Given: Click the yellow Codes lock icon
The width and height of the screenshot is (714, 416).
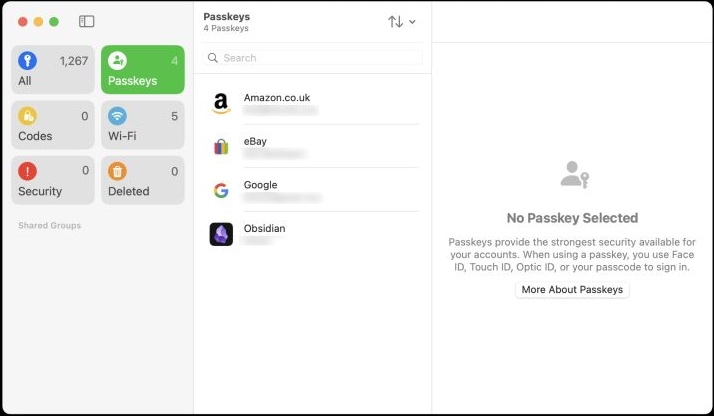Looking at the screenshot, I should [27, 116].
